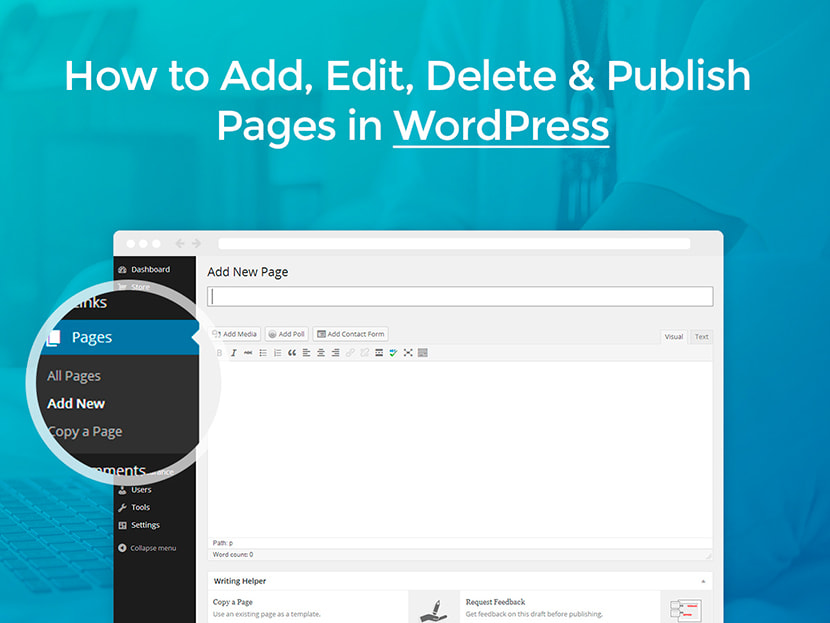
Task: Open Dashboard in the sidebar
Action: click(144, 269)
